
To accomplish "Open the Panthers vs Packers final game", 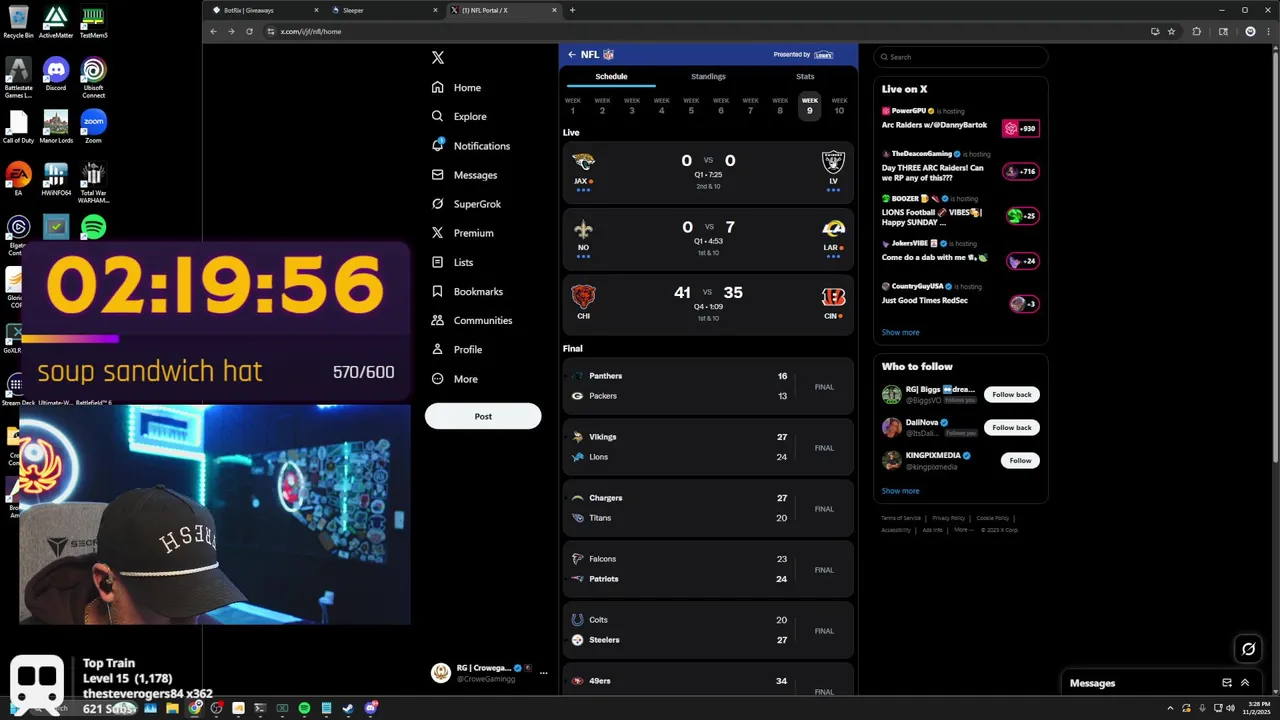I will click(x=708, y=386).
